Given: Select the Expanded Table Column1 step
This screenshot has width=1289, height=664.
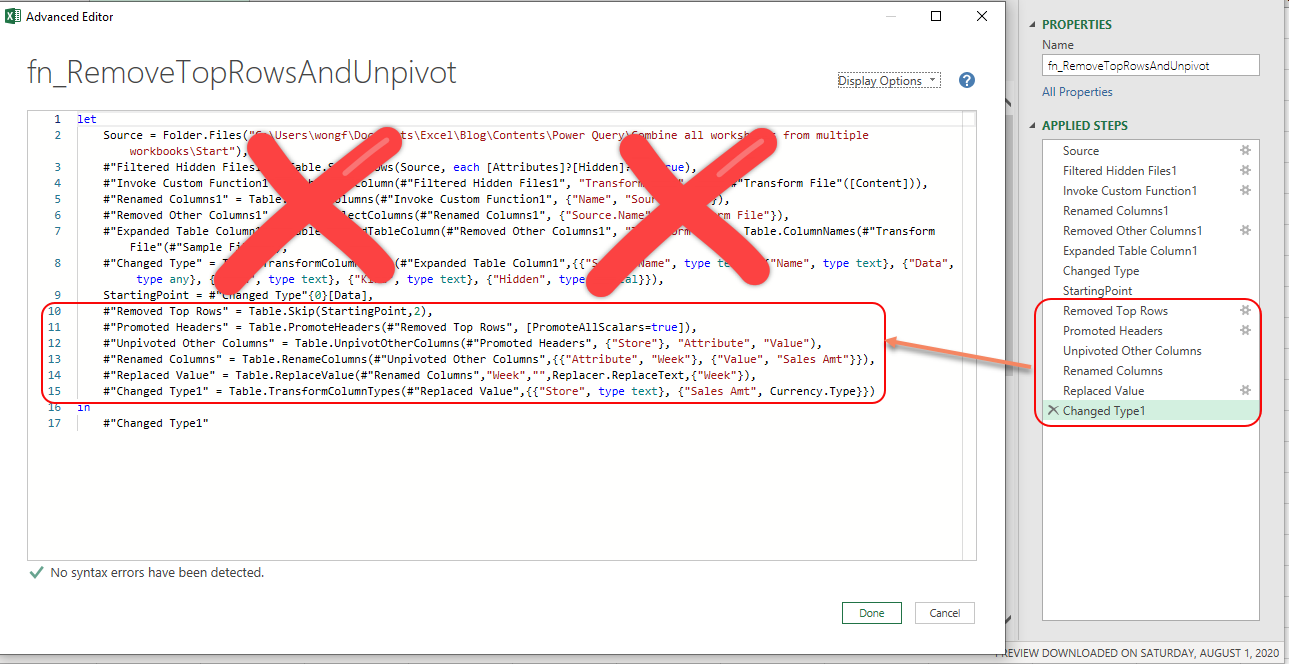Looking at the screenshot, I should (x=1129, y=251).
